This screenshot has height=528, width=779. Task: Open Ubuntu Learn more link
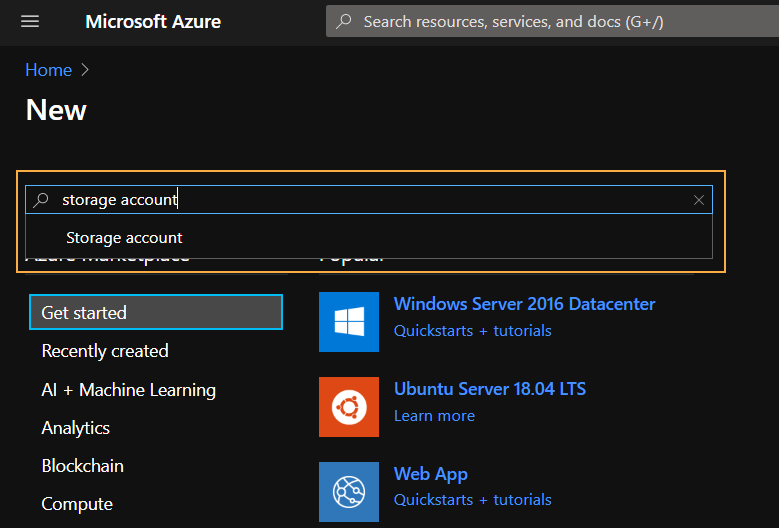point(434,416)
